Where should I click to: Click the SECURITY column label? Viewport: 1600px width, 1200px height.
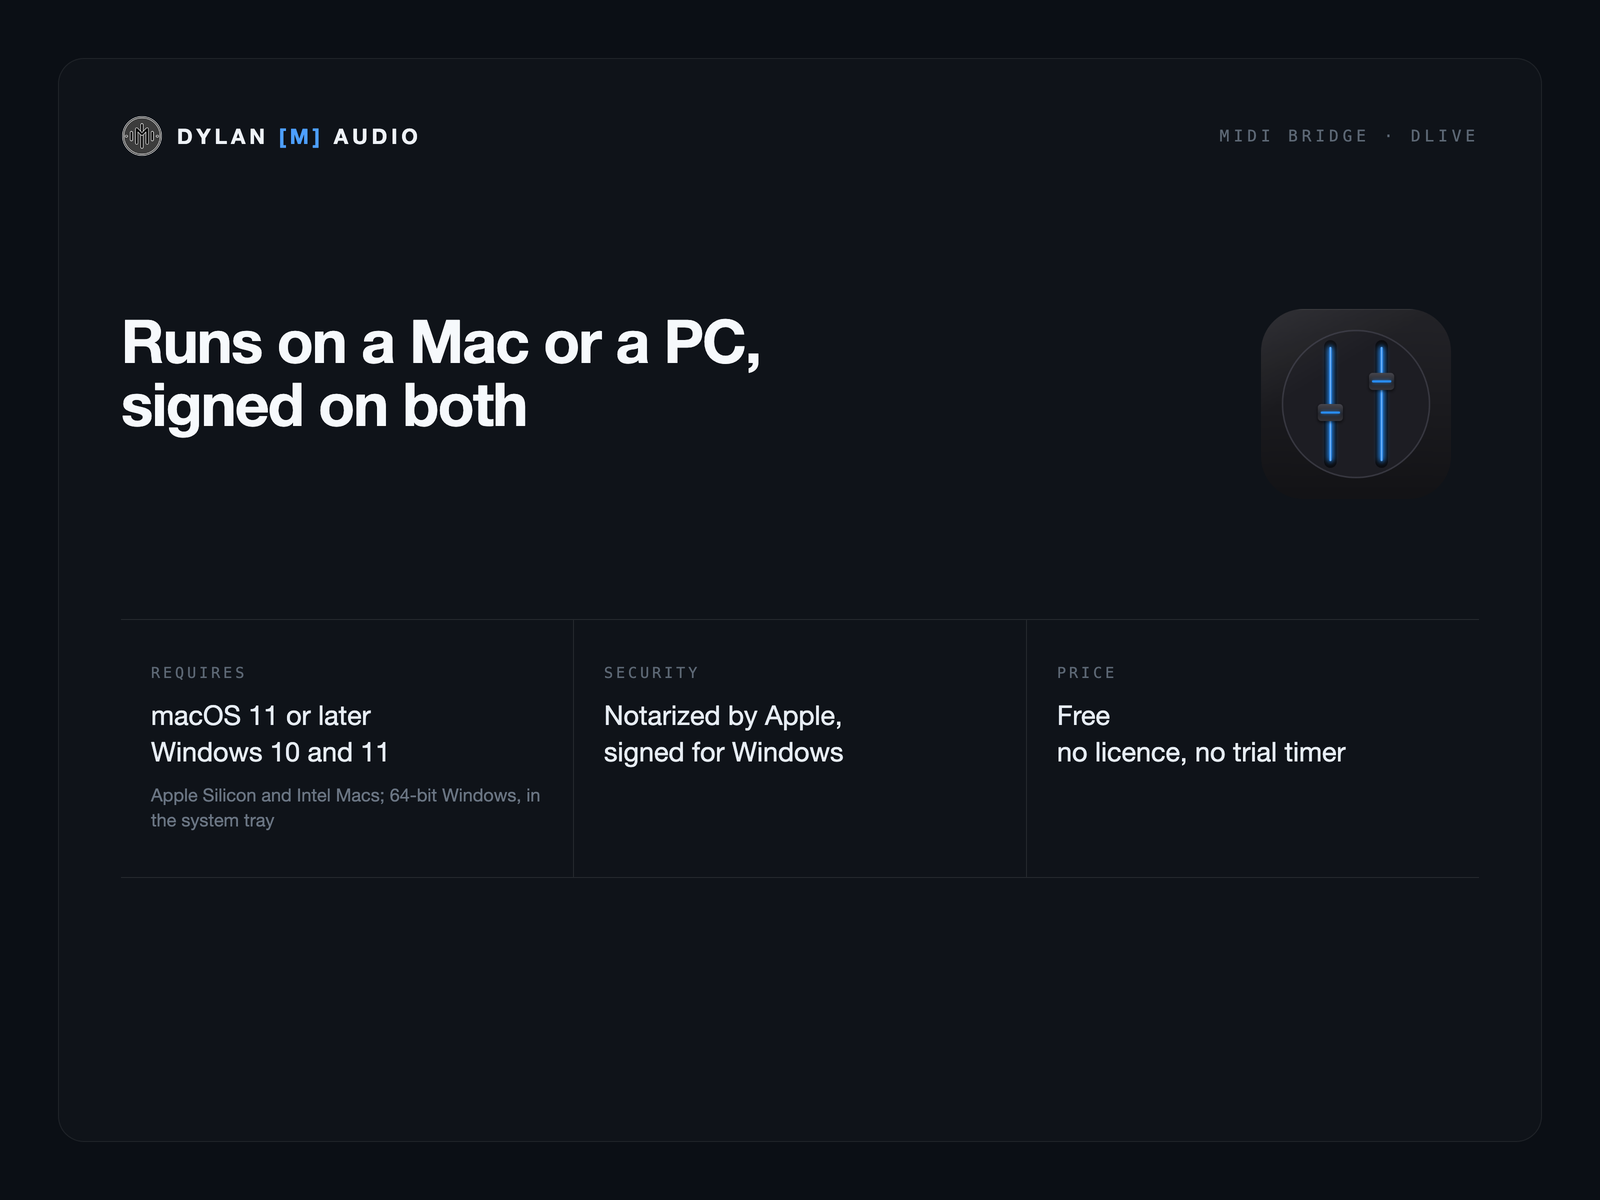pos(651,673)
